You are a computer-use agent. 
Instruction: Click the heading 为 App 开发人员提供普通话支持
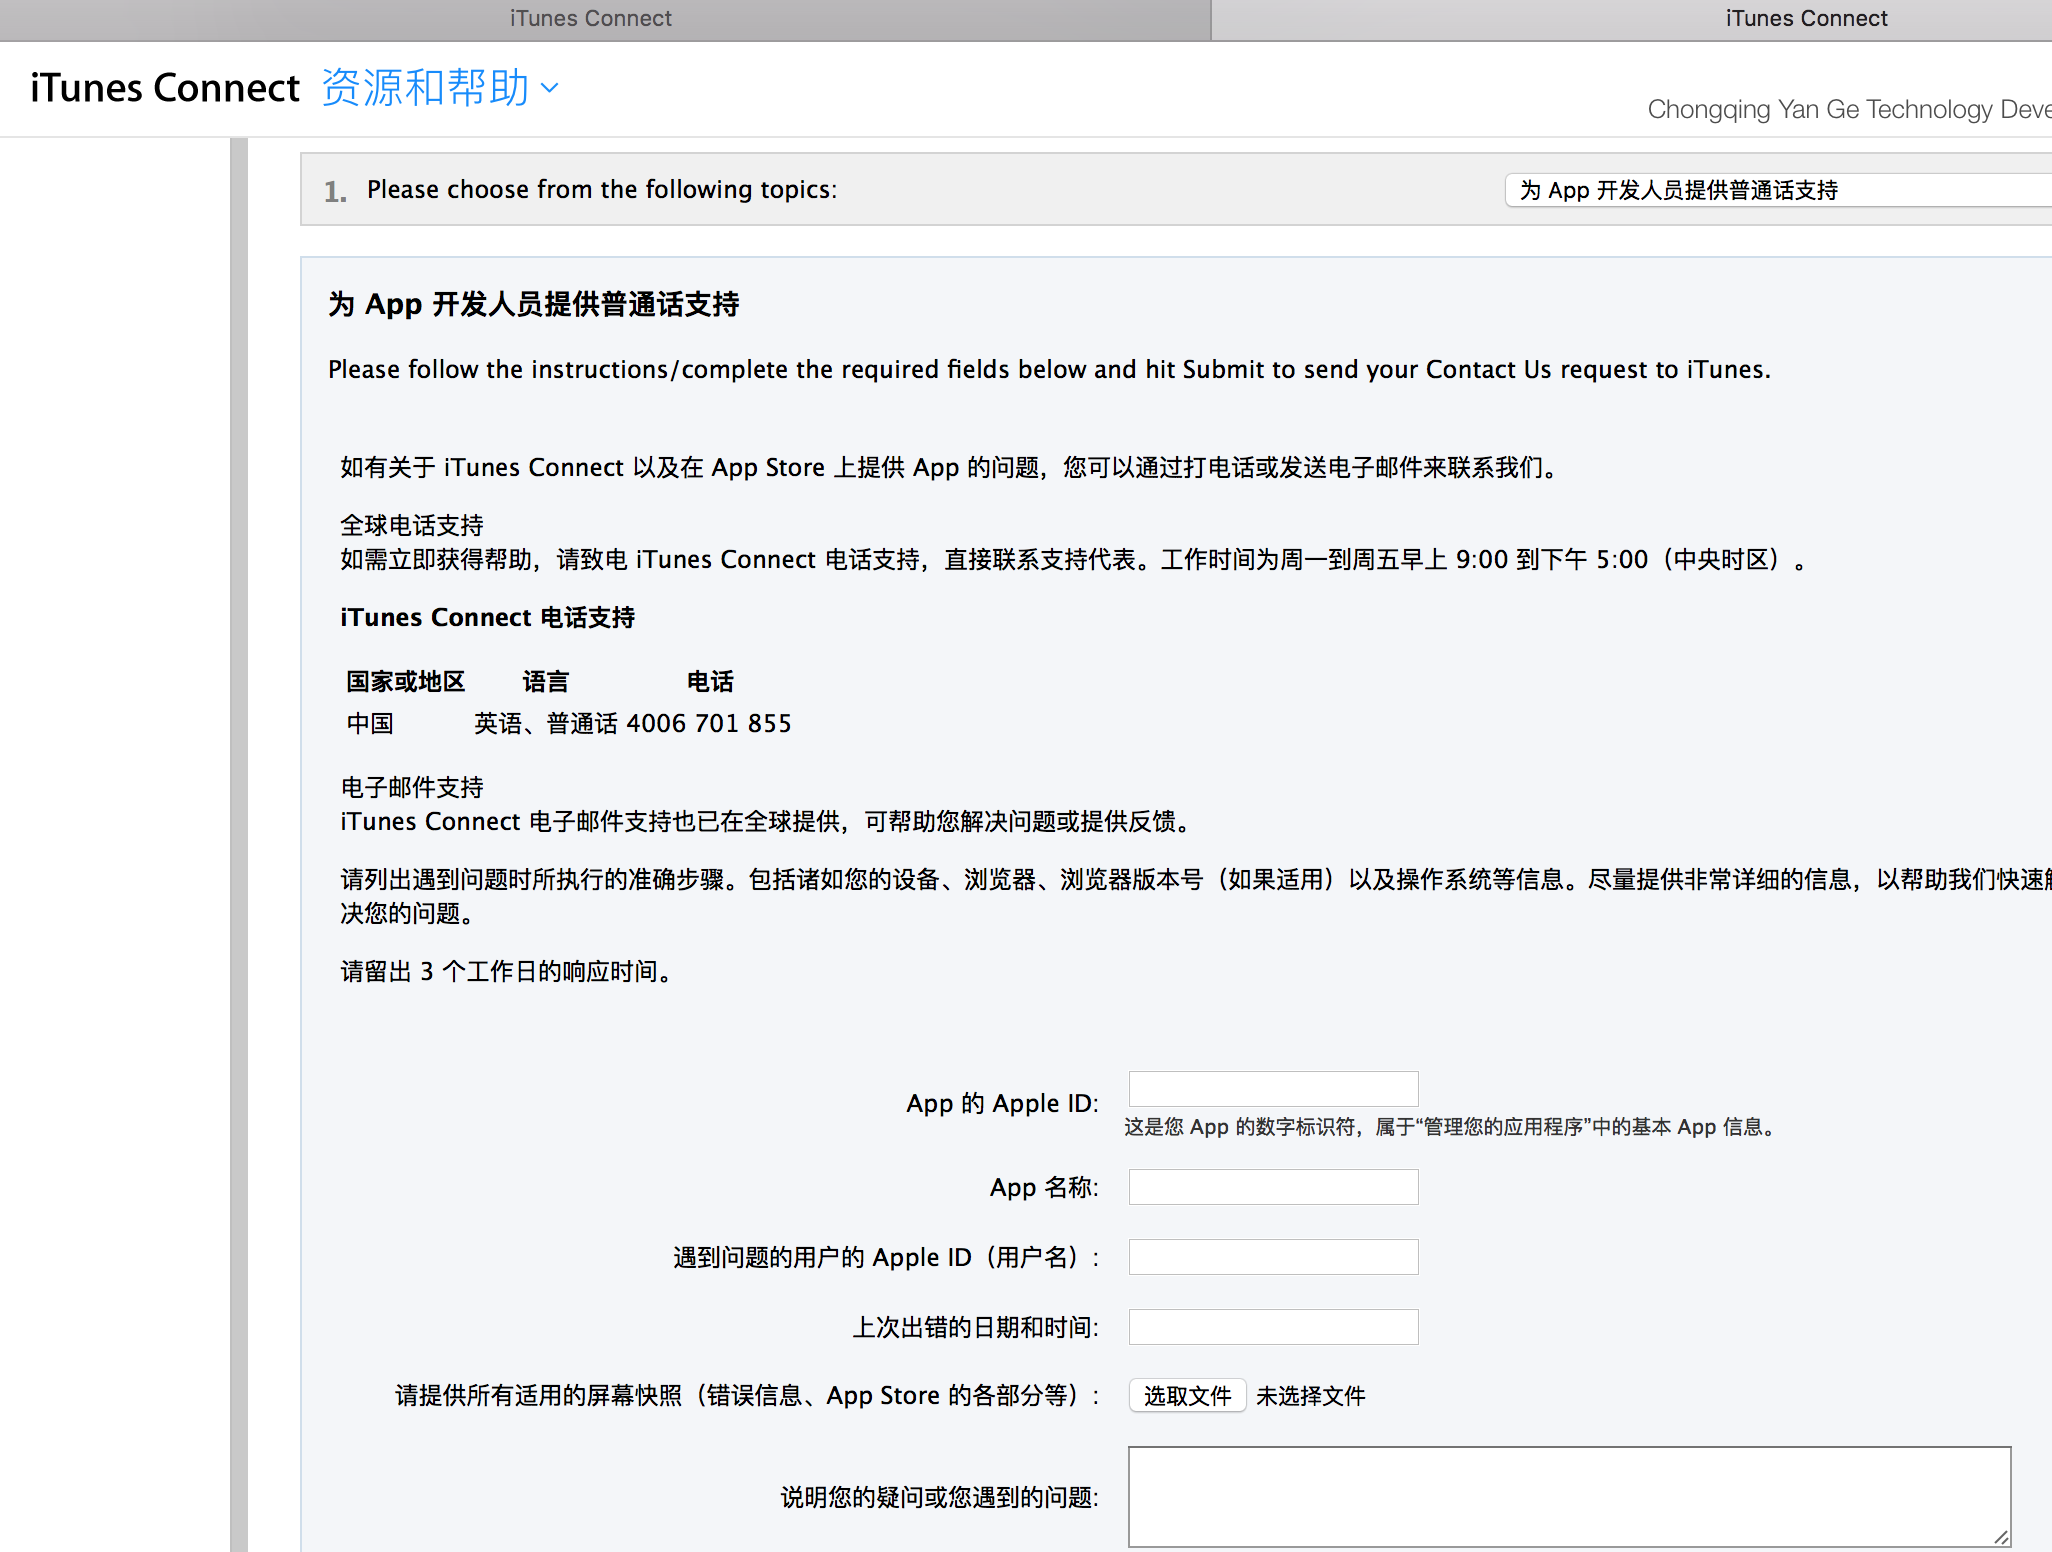coord(533,304)
